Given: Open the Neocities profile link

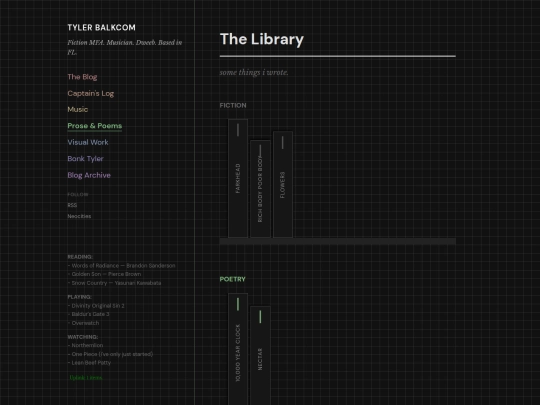Looking at the screenshot, I should pos(79,216).
